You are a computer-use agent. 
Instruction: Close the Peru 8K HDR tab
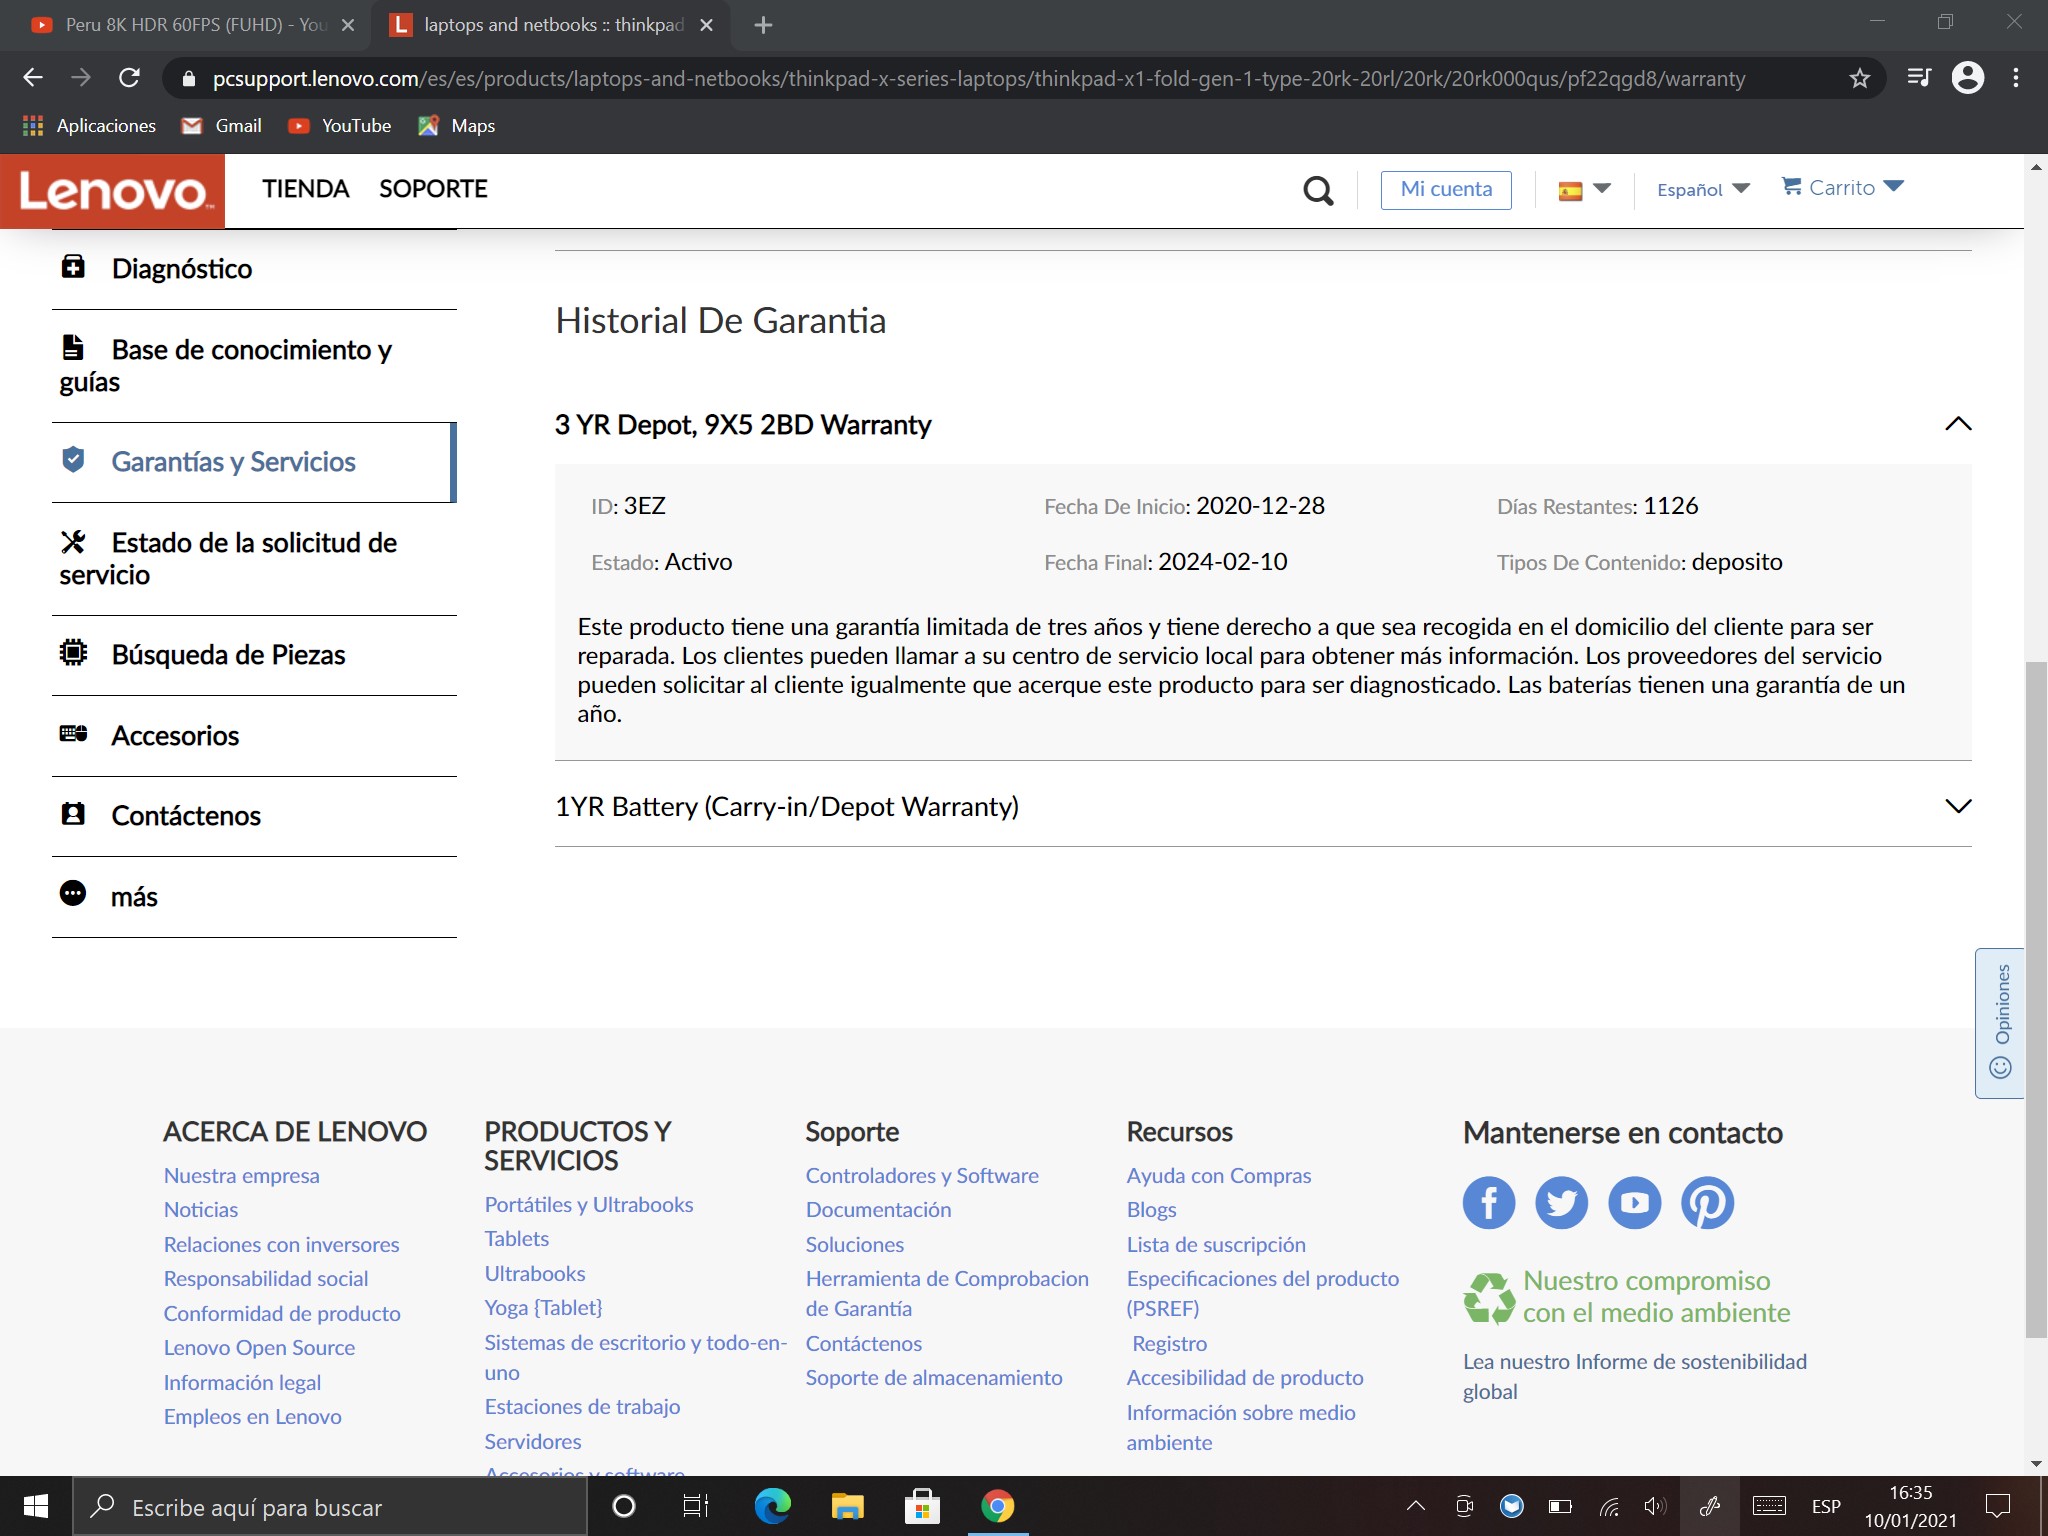348,25
